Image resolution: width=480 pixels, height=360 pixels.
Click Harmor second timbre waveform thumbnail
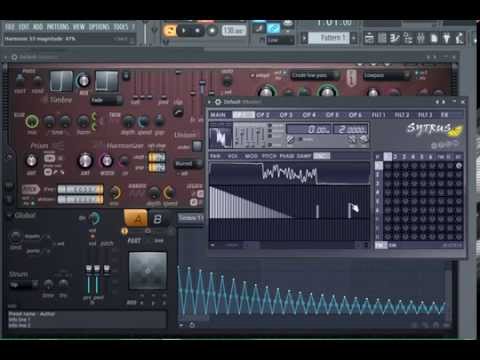tap(107, 81)
